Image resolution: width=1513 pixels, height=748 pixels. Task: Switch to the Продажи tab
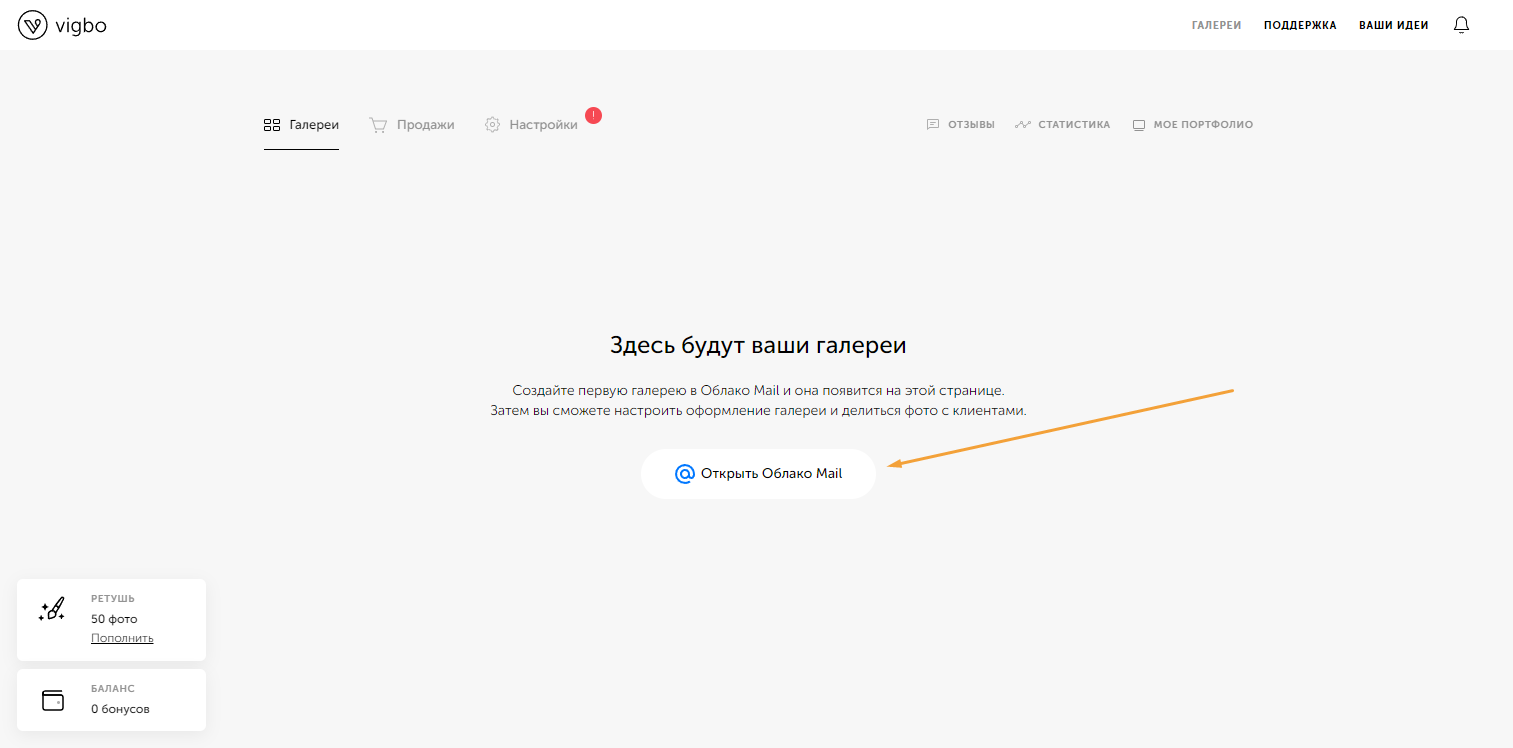click(412, 125)
